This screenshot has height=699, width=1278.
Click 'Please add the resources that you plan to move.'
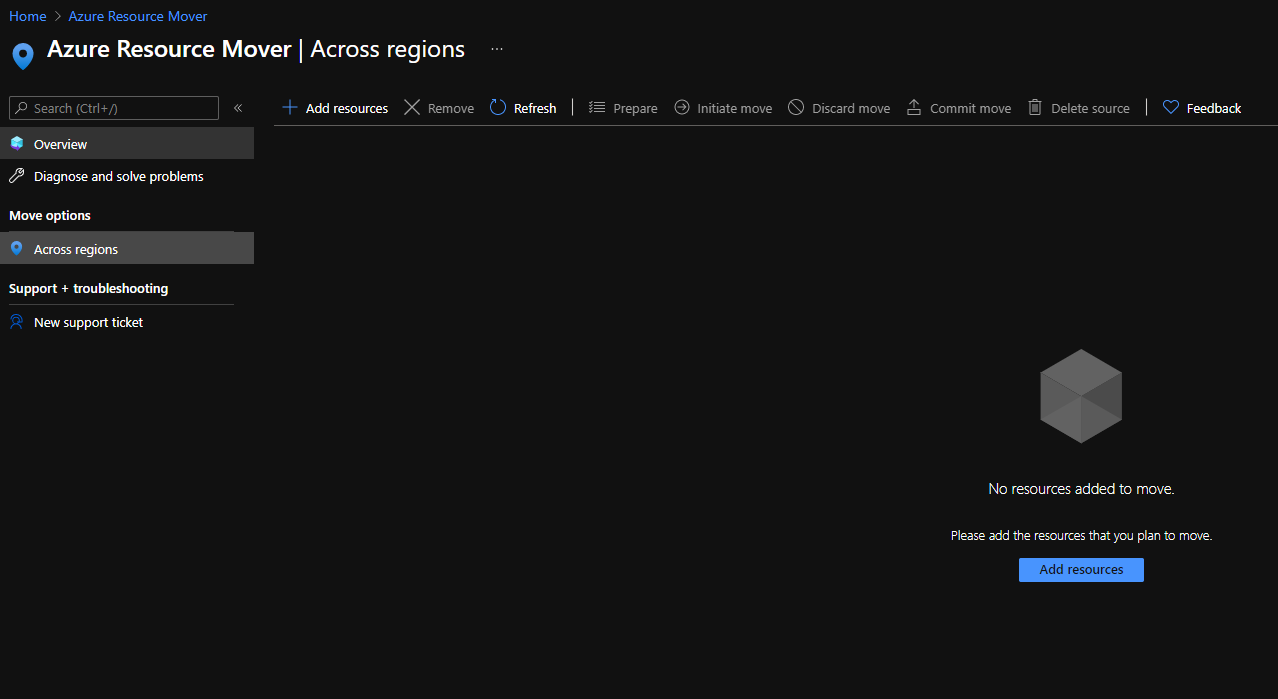tap(1081, 535)
